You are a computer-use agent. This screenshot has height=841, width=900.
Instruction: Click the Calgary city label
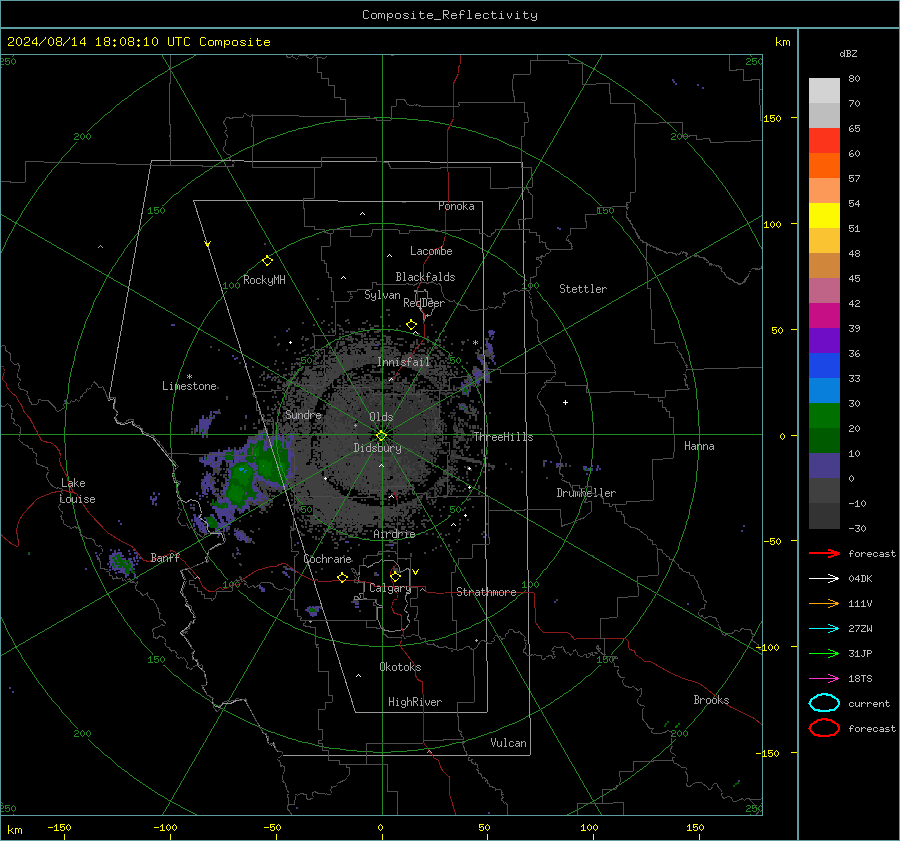tap(390, 588)
